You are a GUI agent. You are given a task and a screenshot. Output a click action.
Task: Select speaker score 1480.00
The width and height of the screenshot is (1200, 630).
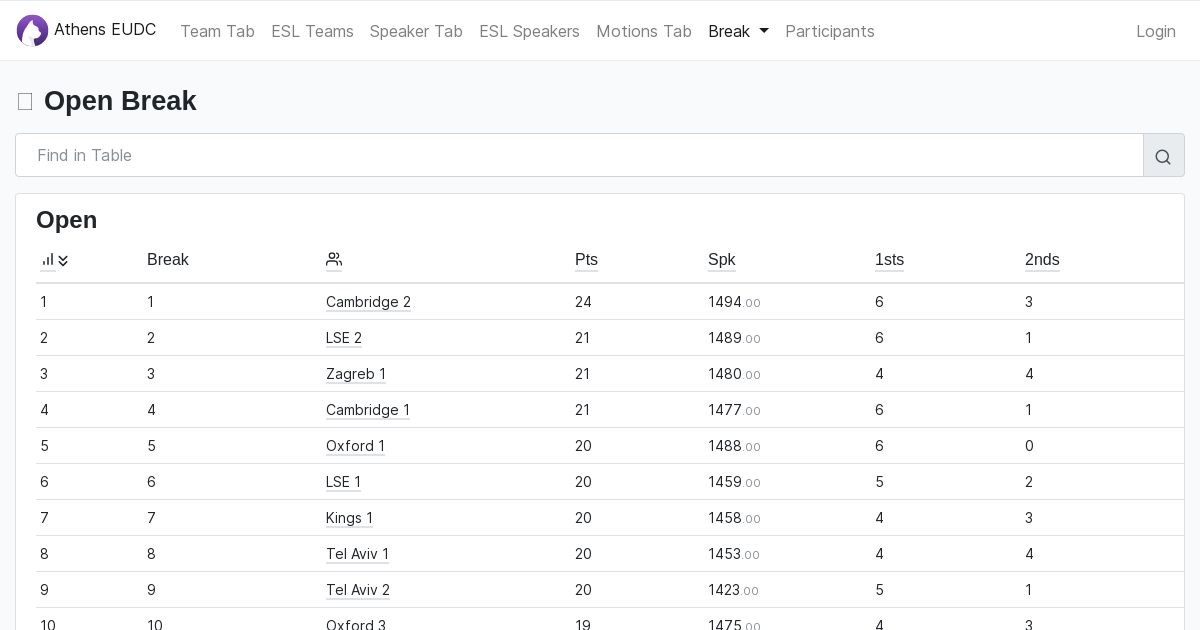[734, 374]
